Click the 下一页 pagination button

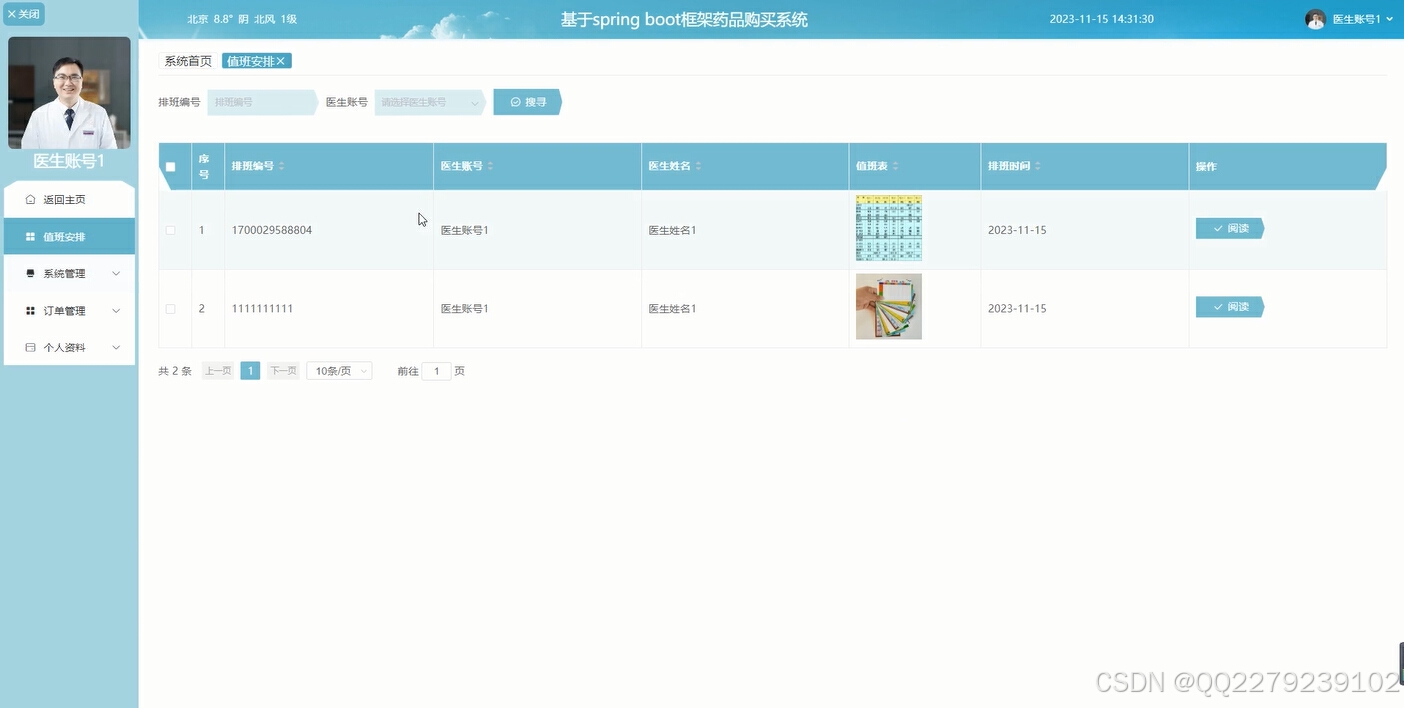coord(282,370)
